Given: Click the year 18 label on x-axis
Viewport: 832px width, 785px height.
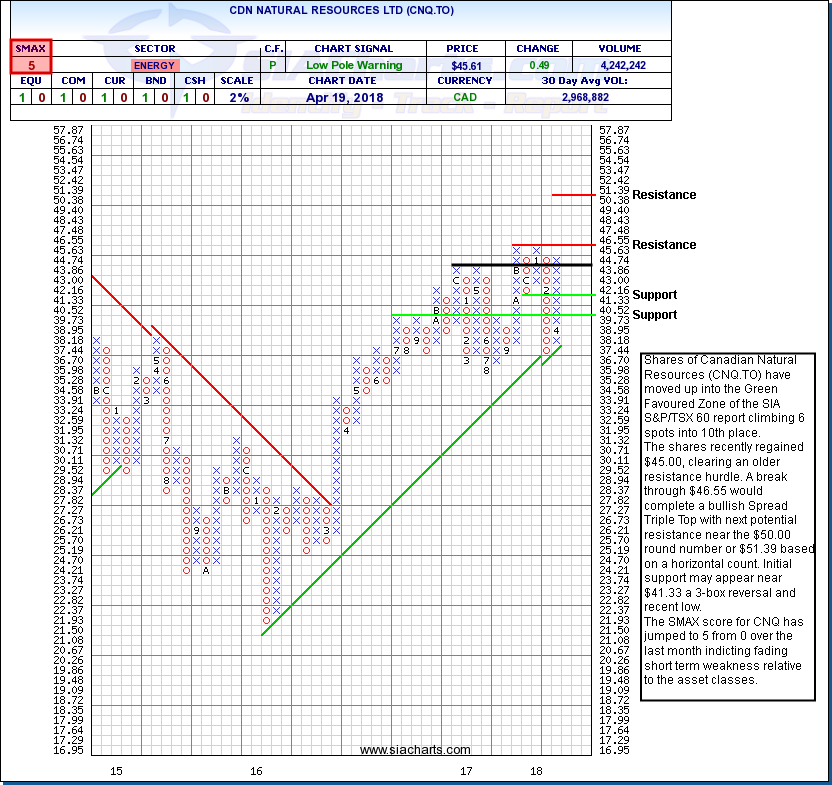Looking at the screenshot, I should tap(537, 771).
